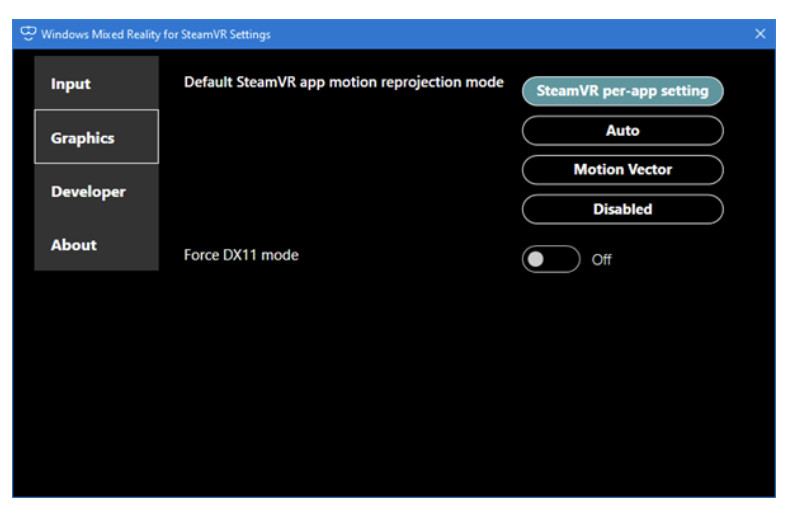Set motion reprojection to Disabled
The height and width of the screenshot is (525, 808).
pos(622,209)
